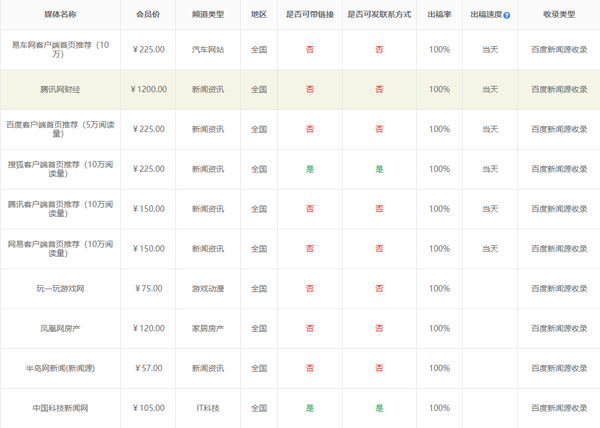This screenshot has width=600, height=428.
Task: Open 中国科技新闻网 media entry
Action: click(x=59, y=408)
